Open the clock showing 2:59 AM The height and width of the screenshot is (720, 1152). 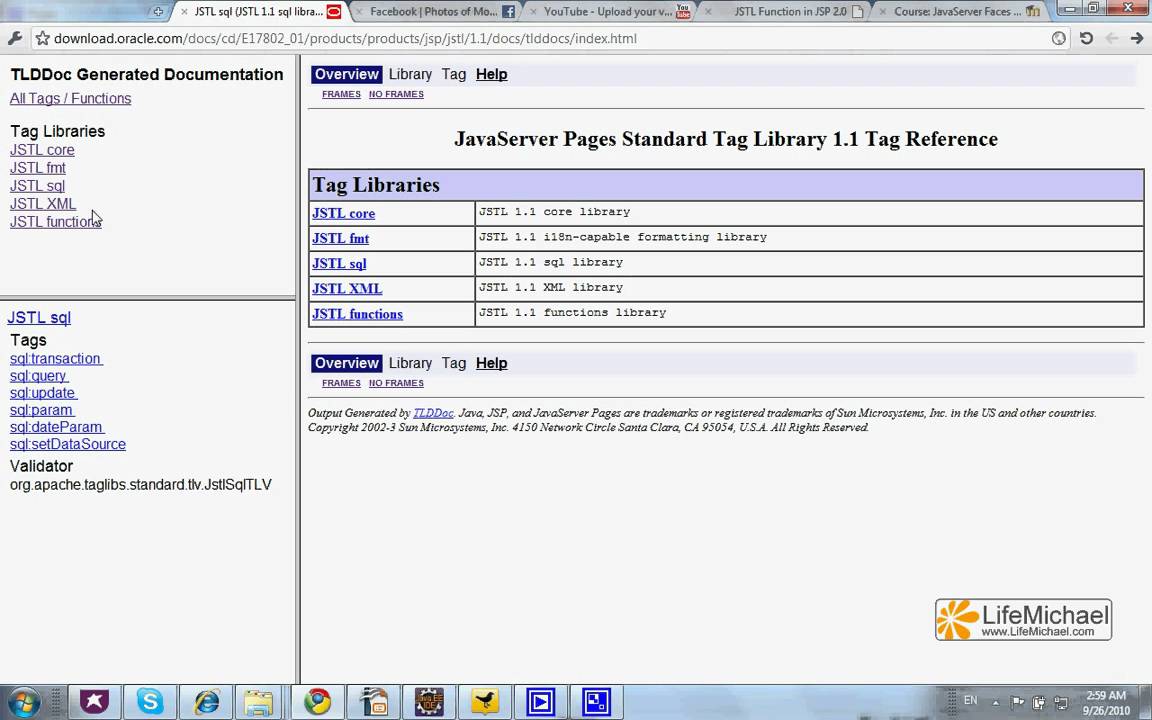coord(1106,702)
